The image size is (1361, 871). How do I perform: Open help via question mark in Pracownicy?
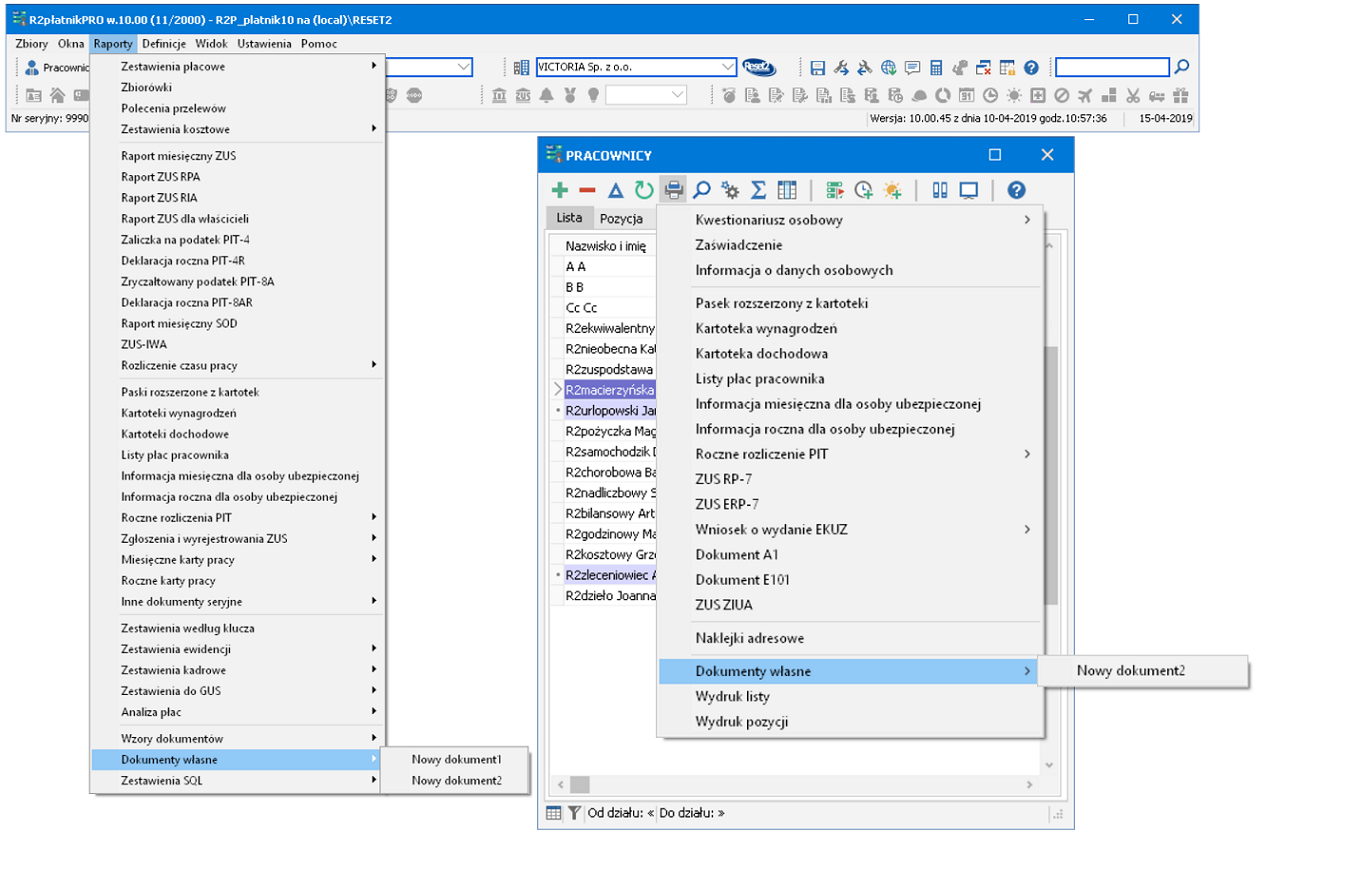(1016, 190)
